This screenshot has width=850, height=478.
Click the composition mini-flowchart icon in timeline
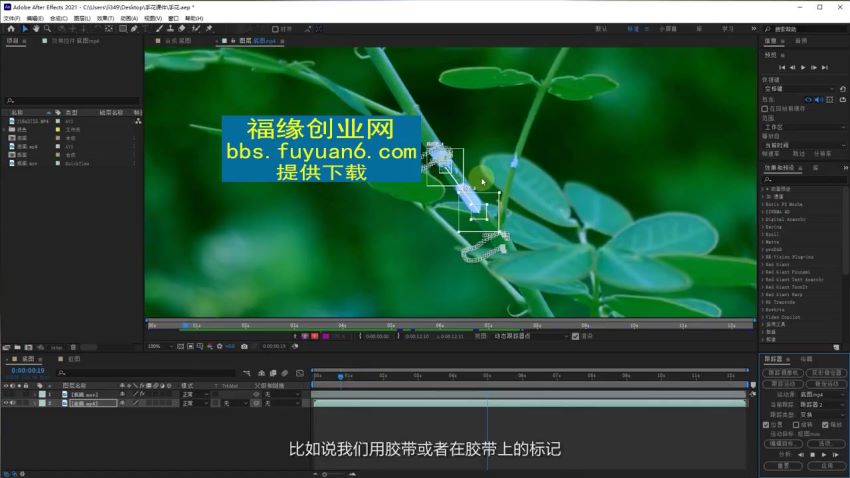247,373
